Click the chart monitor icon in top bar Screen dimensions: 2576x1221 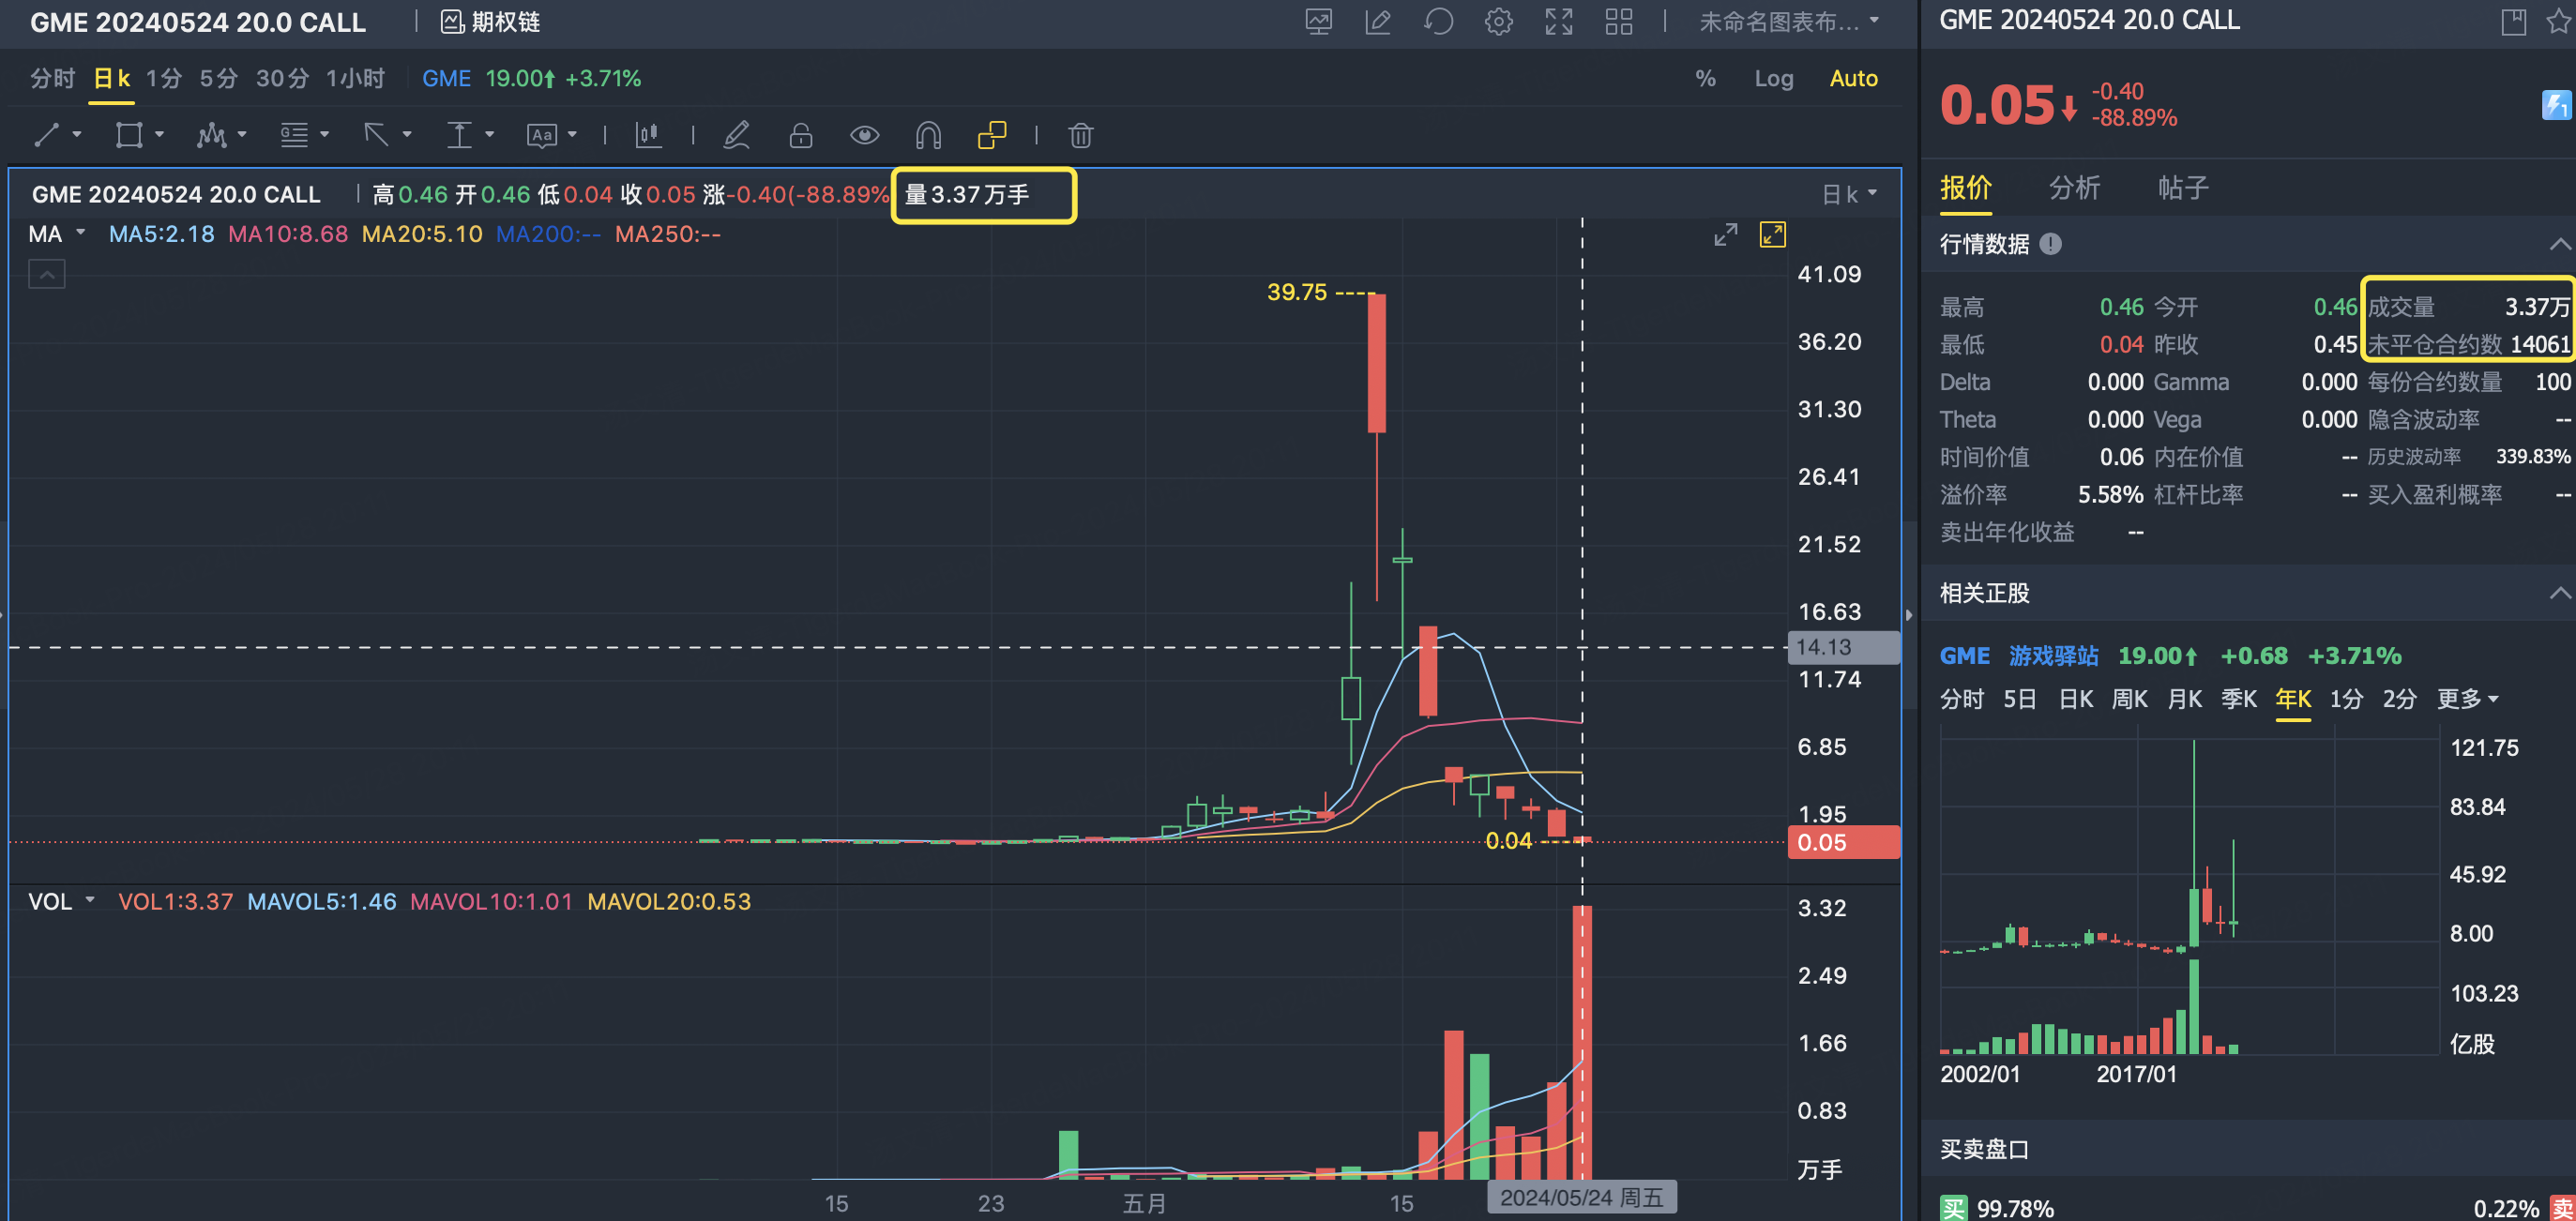click(x=1319, y=22)
